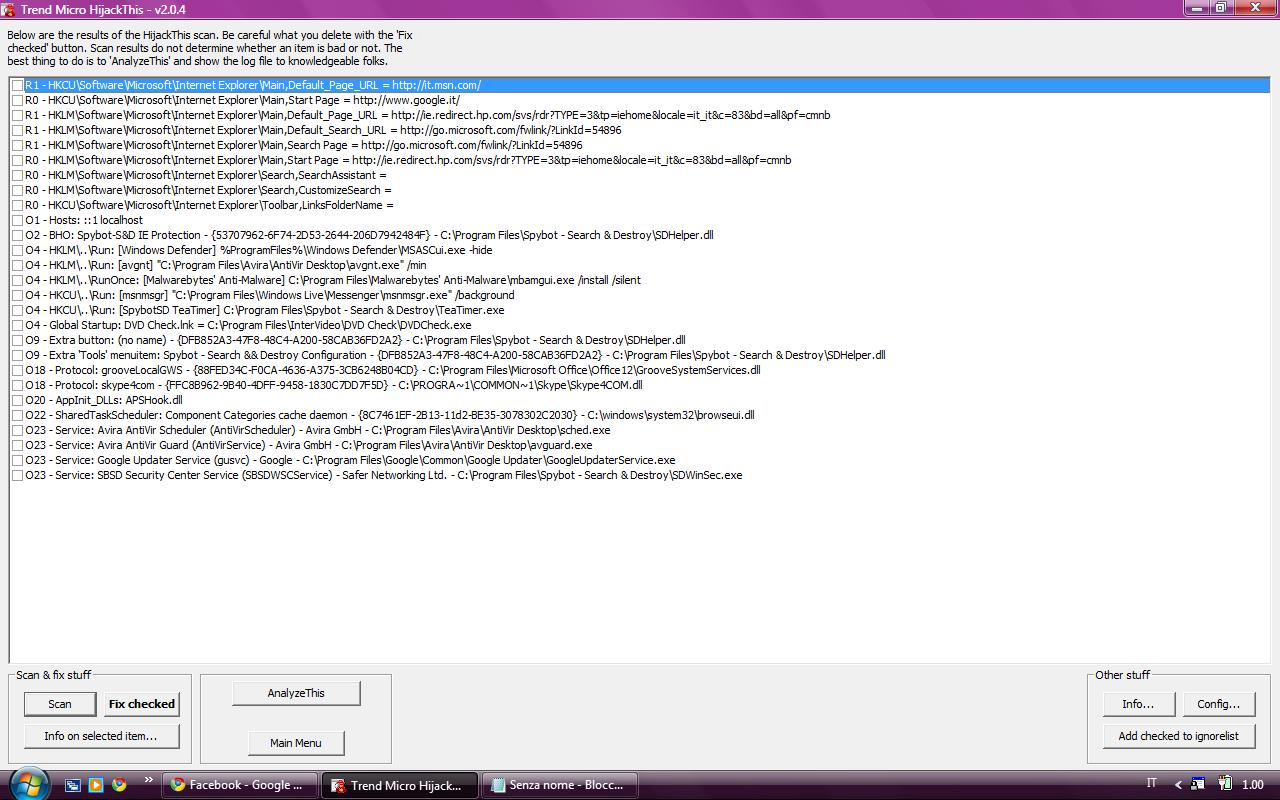This screenshot has width=1280, height=800.
Task: Expand hidden system tray icons arrow
Action: [x=1178, y=785]
